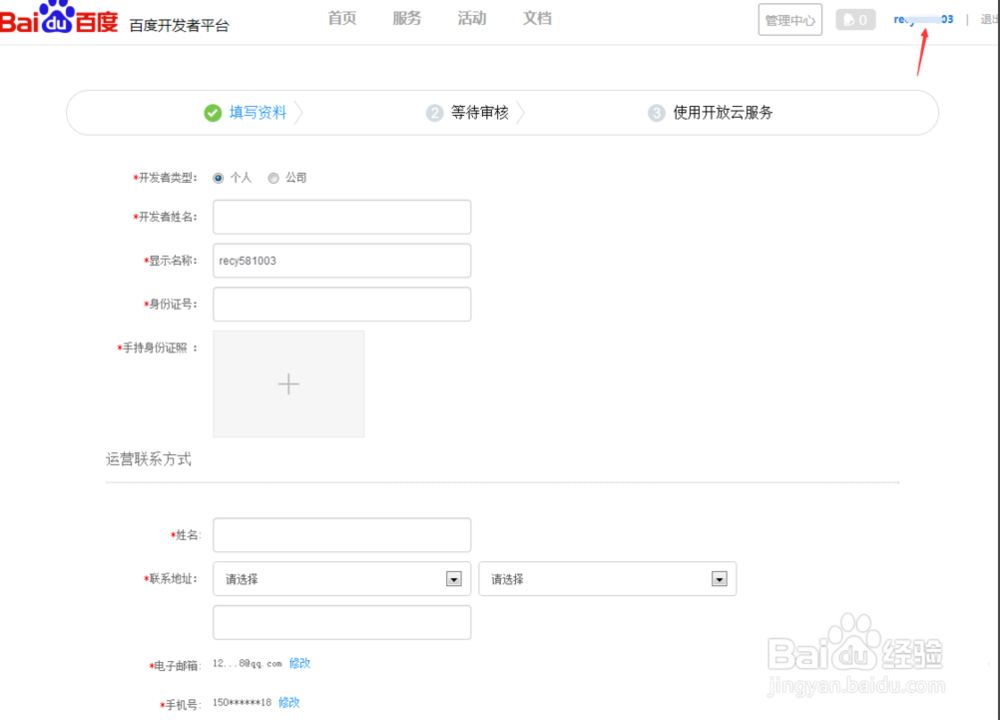Switch to the 活动 tab

[471, 17]
